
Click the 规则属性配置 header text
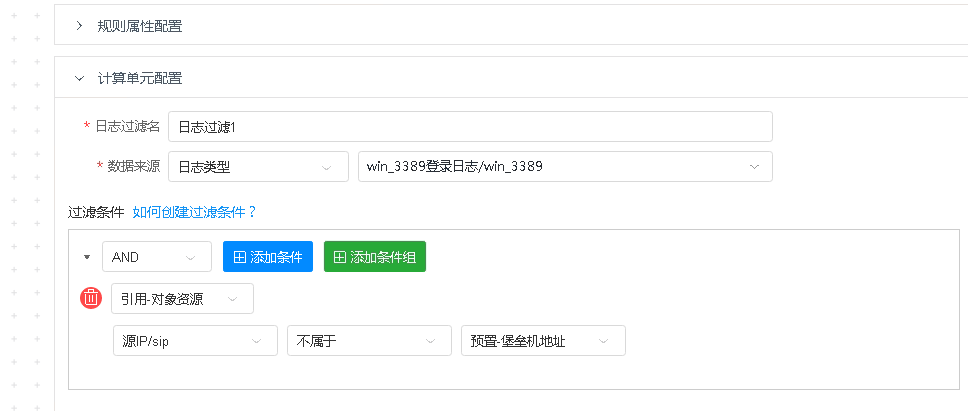[x=140, y=26]
